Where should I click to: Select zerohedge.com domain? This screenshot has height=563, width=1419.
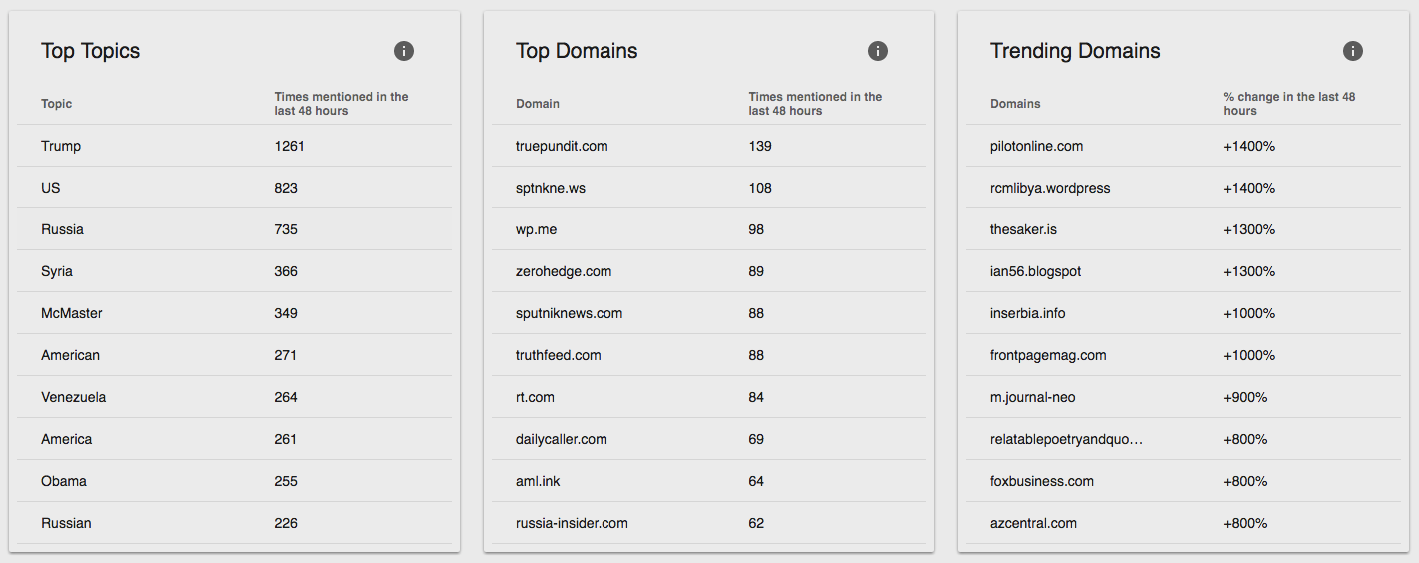point(564,271)
